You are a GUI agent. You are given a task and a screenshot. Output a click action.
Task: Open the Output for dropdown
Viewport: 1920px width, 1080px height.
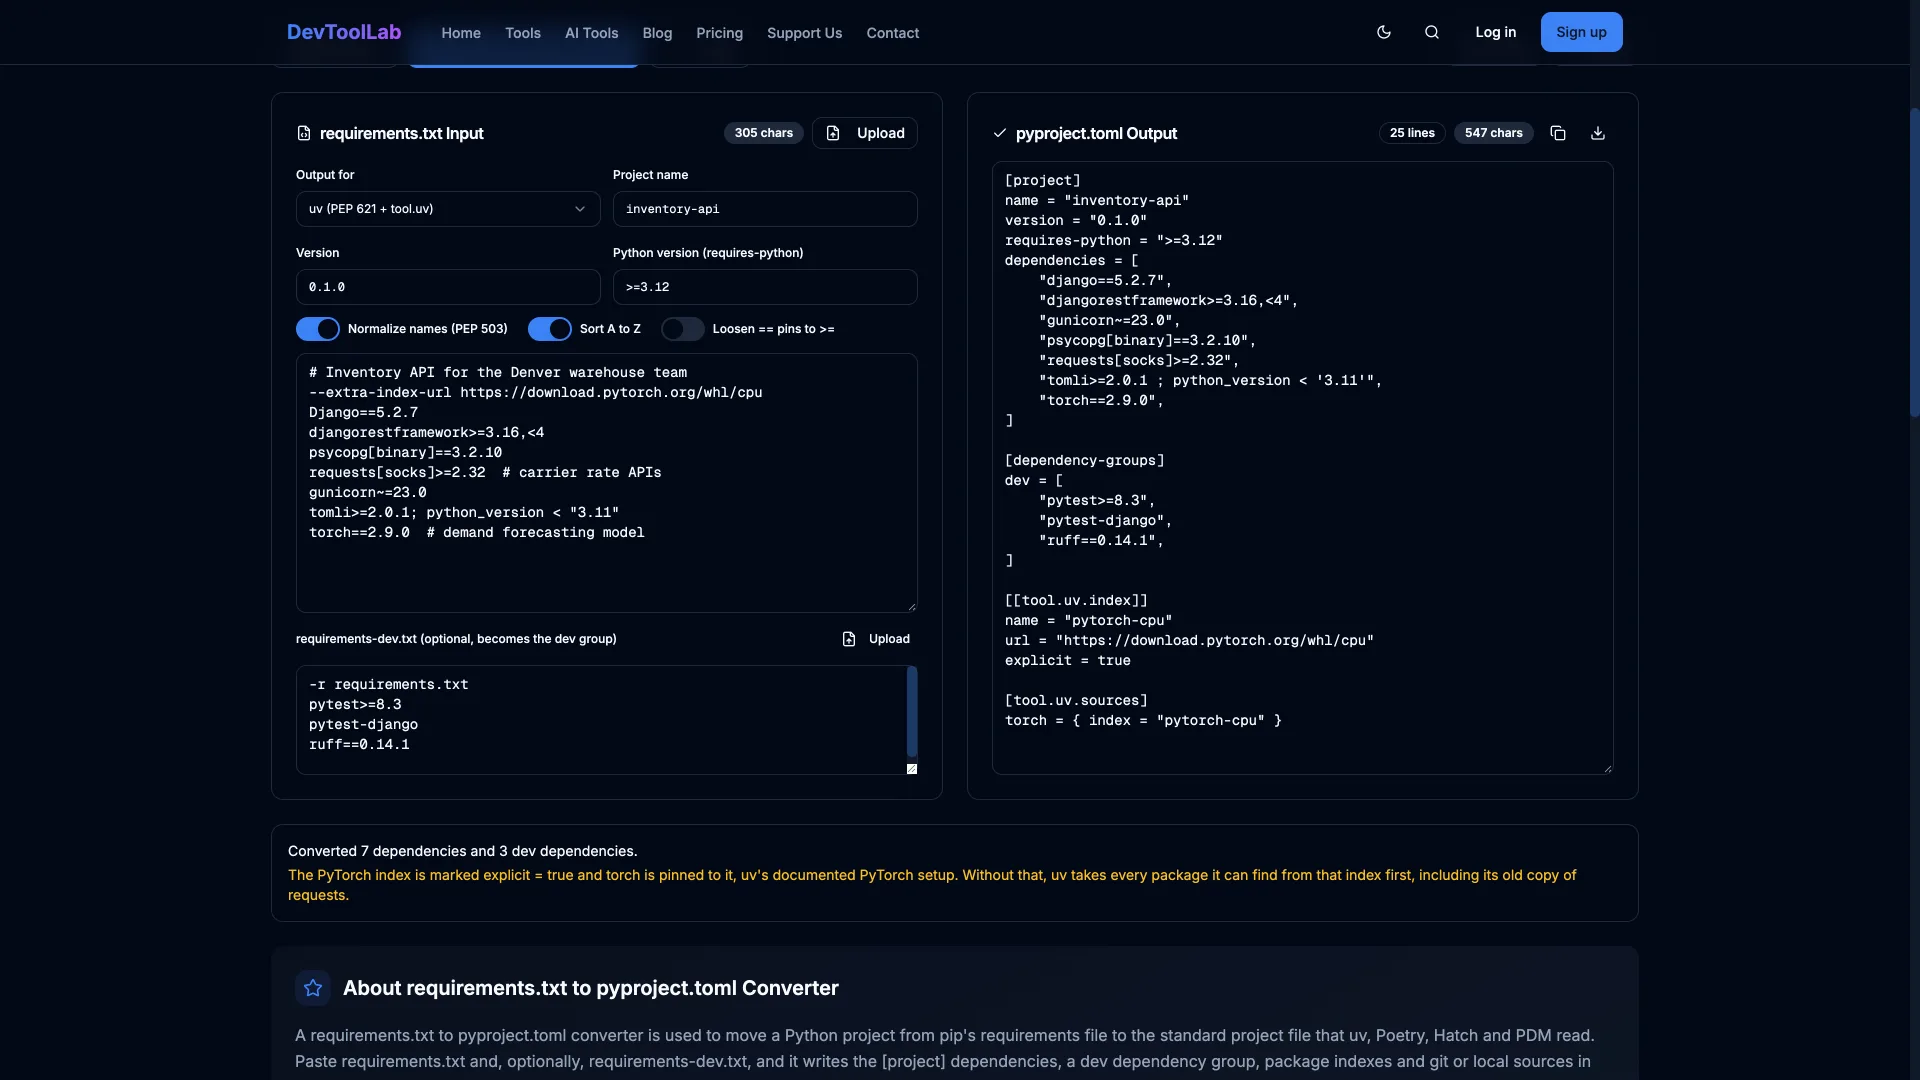click(448, 209)
